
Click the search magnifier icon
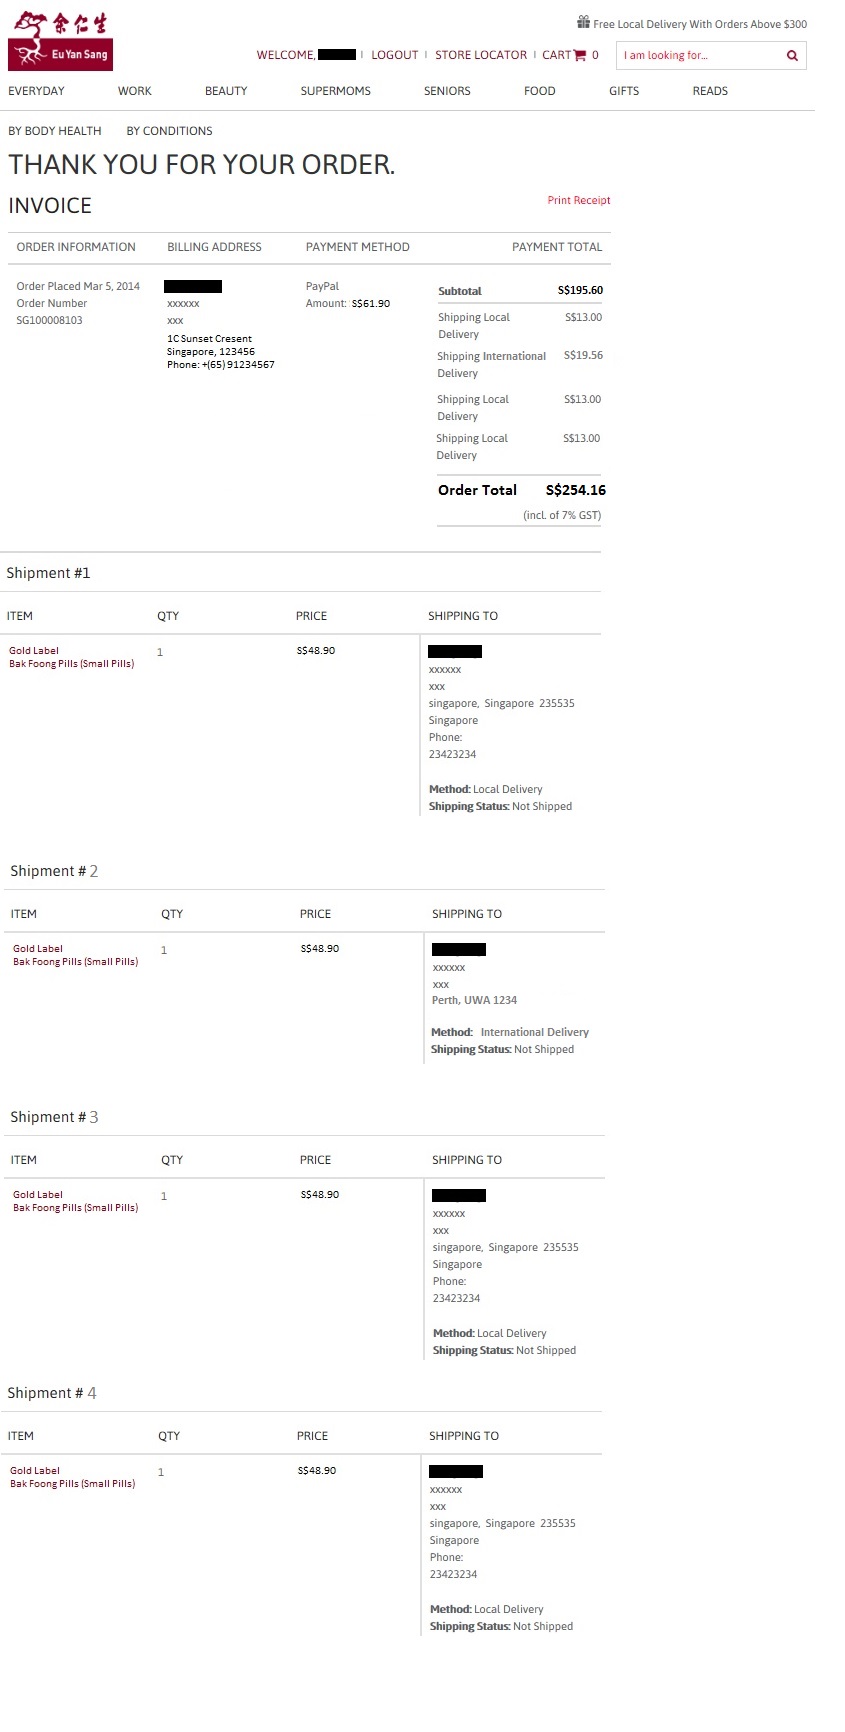(x=792, y=56)
